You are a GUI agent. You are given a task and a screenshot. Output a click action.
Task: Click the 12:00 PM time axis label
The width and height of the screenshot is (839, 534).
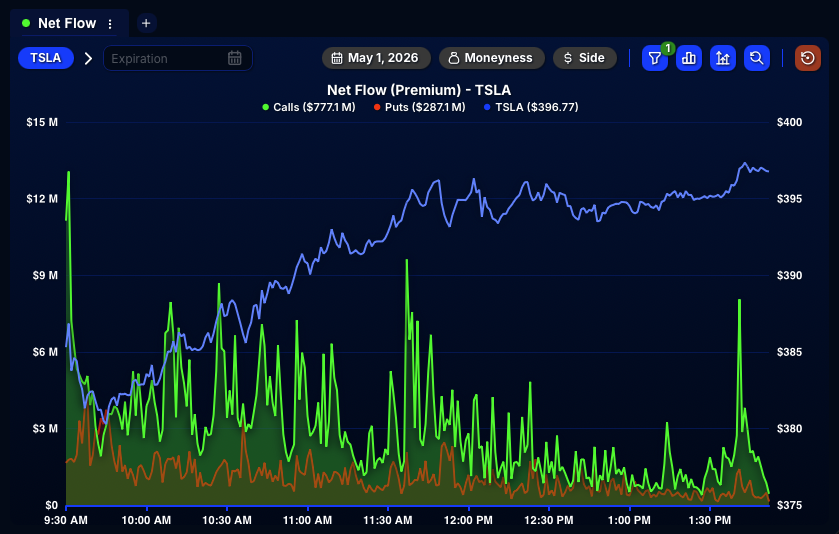click(468, 520)
